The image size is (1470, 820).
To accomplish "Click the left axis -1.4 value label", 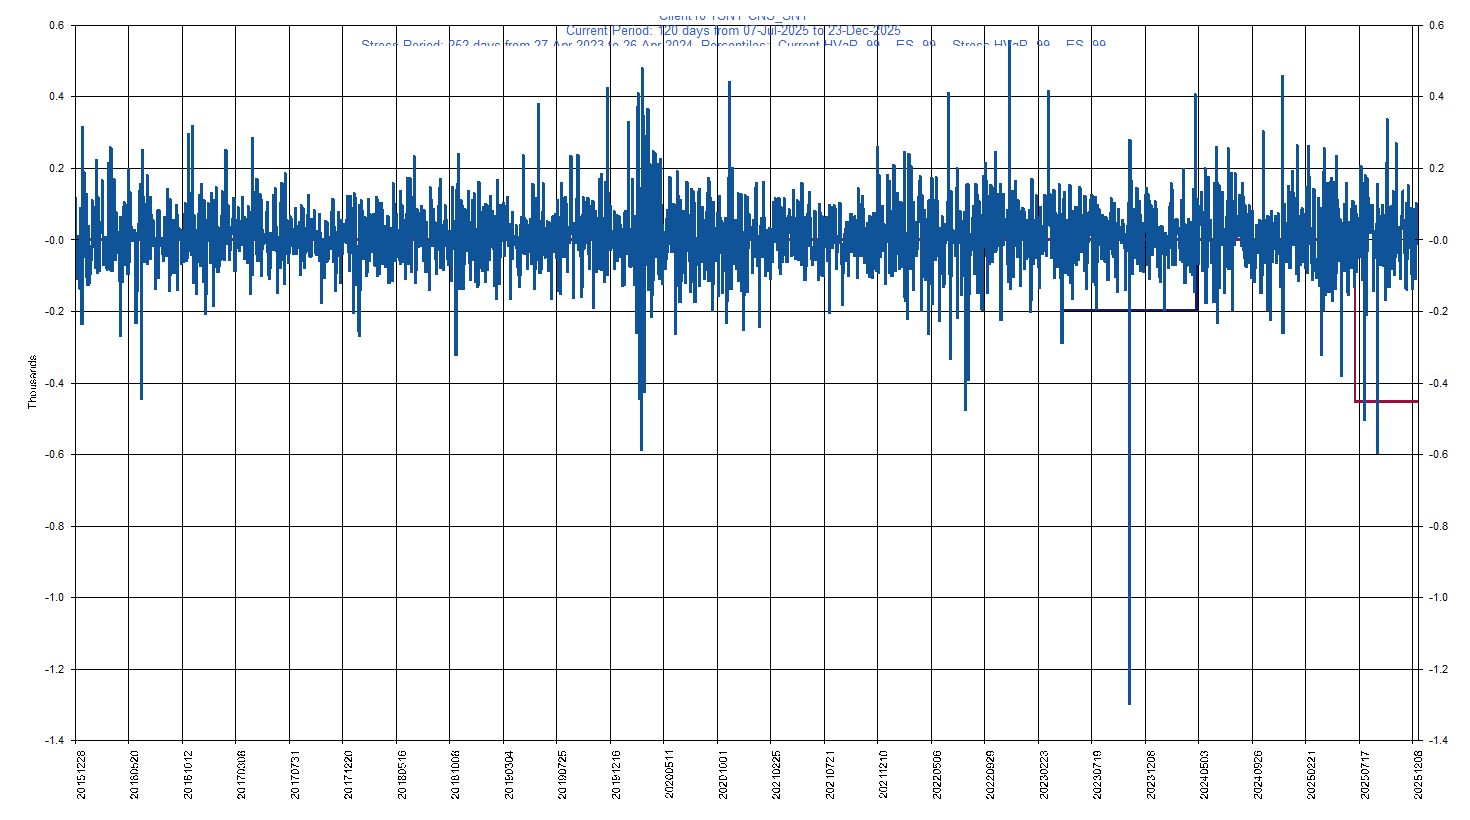I will click(55, 740).
